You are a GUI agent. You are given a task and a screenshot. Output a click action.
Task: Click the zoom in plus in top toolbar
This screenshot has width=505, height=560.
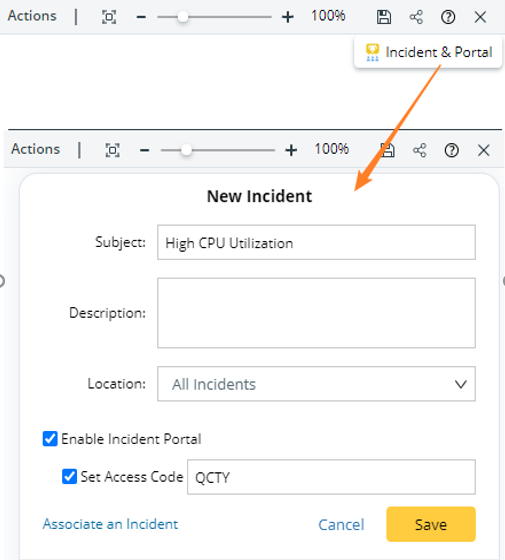(x=288, y=17)
